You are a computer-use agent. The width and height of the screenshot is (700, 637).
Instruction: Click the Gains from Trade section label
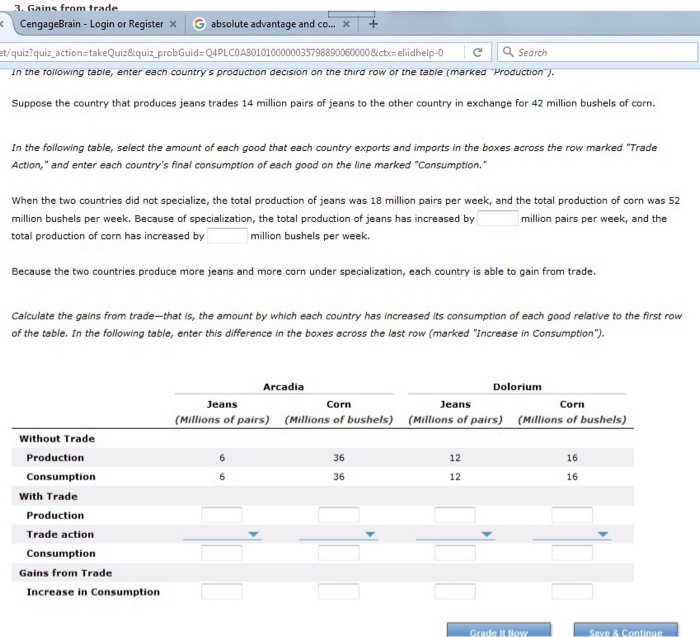click(66, 573)
